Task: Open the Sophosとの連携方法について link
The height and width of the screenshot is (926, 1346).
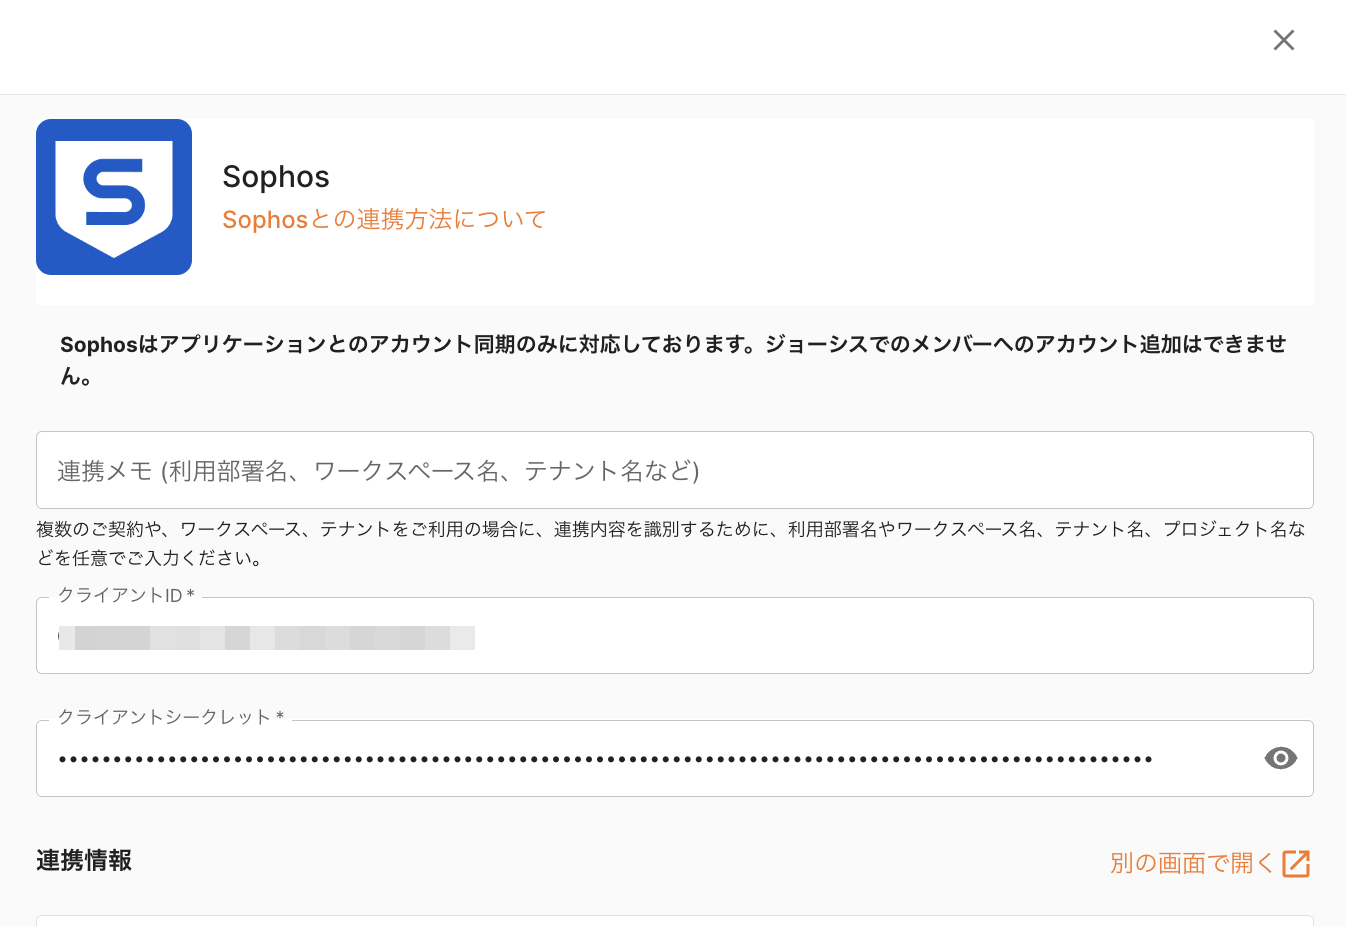Action: [x=384, y=219]
